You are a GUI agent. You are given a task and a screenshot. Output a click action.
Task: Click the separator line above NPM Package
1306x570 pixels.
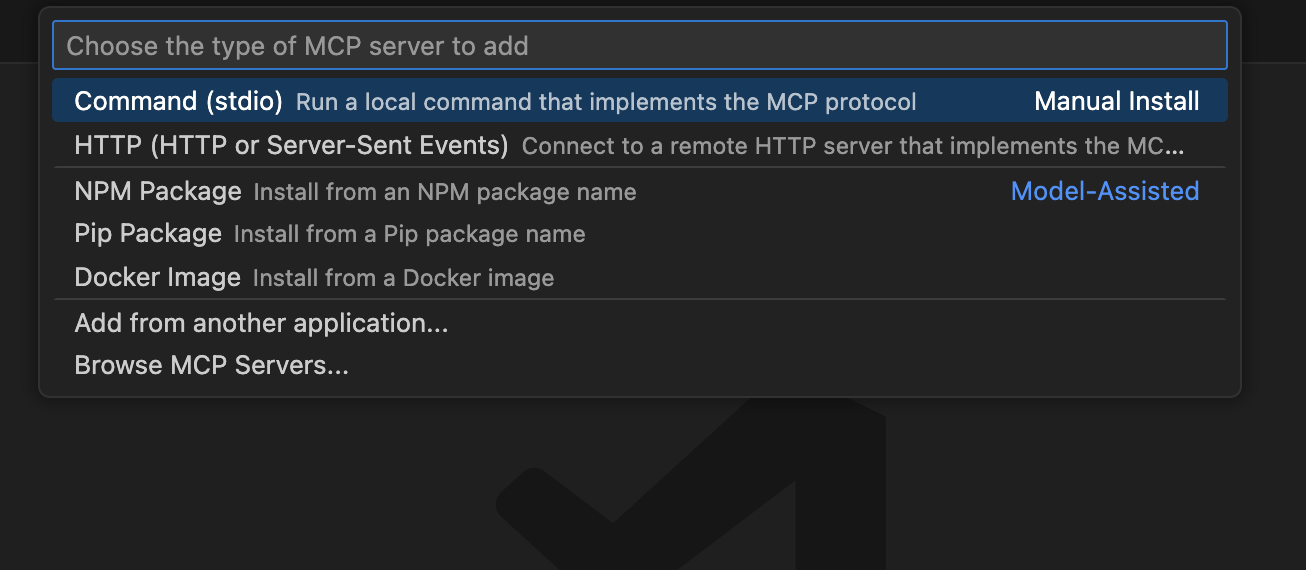(x=640, y=167)
